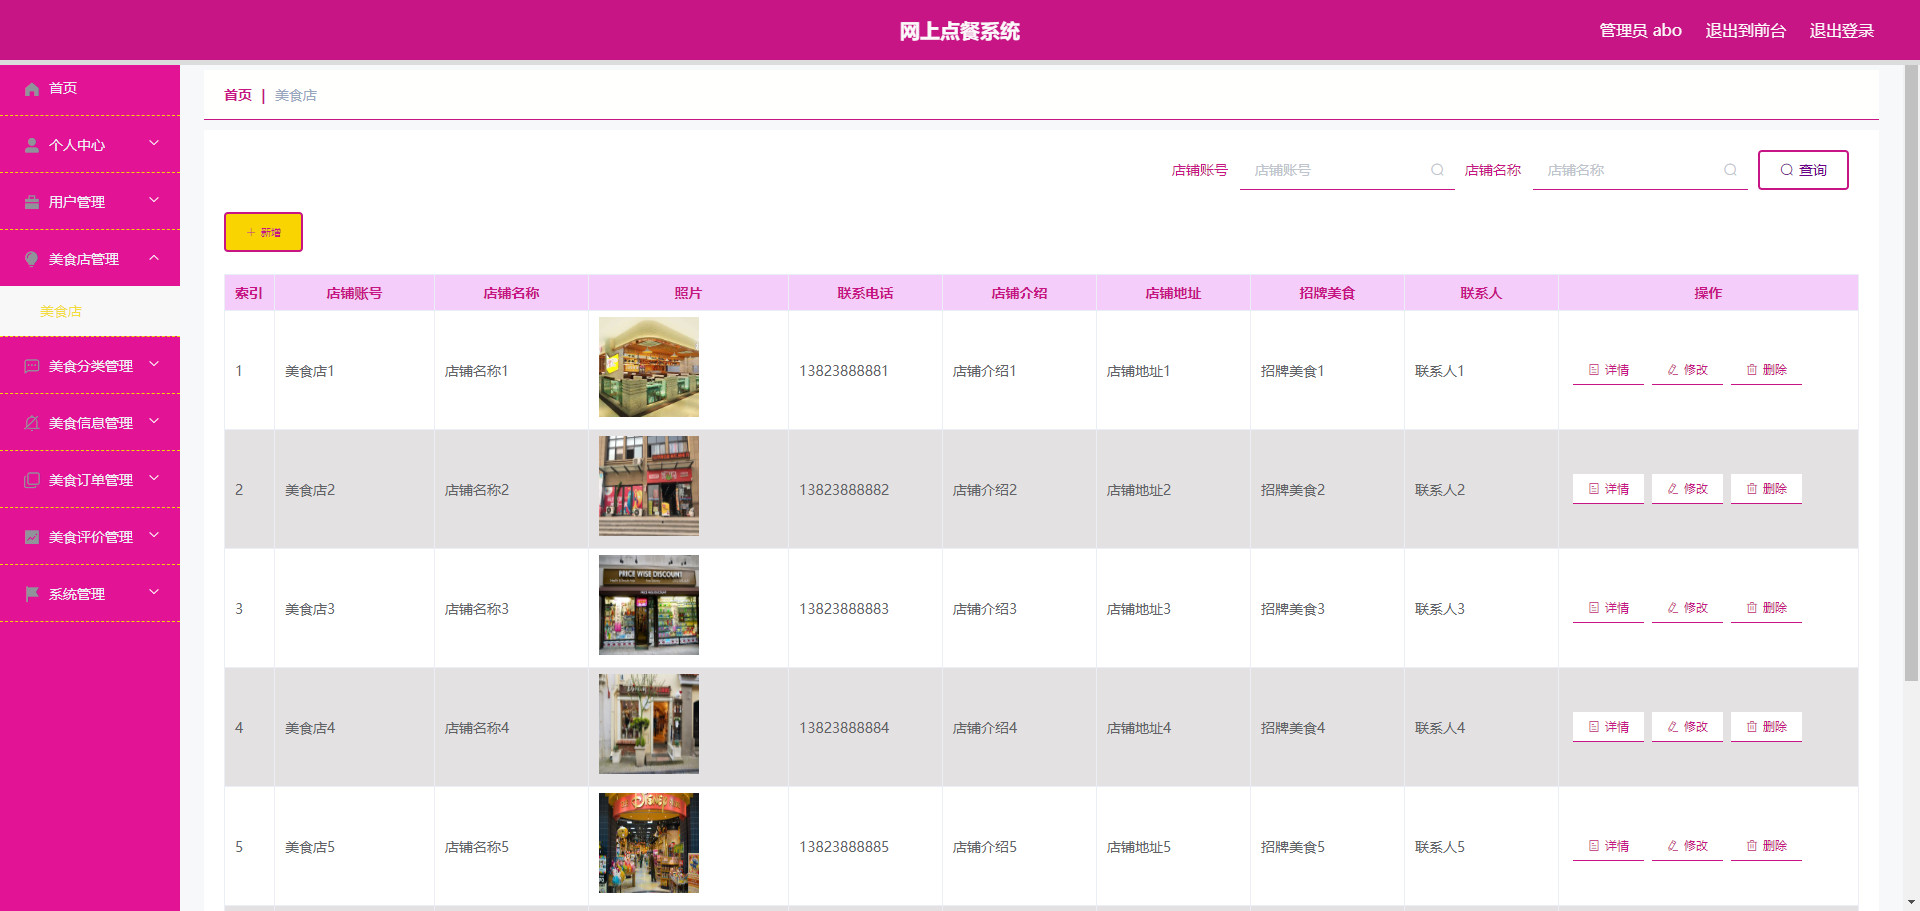This screenshot has width=1920, height=911.
Task: Open 个人中心 sidebar menu
Action: point(90,145)
